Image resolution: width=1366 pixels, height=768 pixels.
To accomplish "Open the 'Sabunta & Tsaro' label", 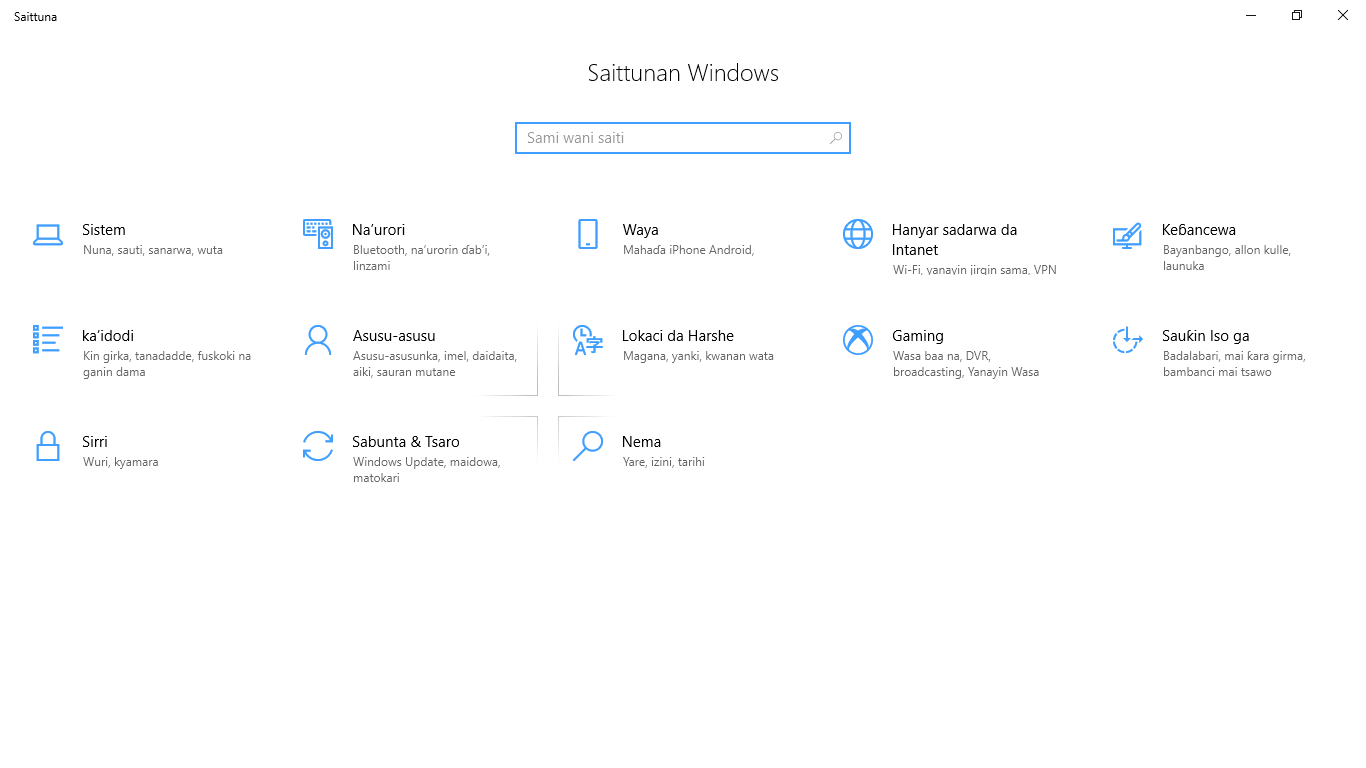I will pyautogui.click(x=406, y=442).
